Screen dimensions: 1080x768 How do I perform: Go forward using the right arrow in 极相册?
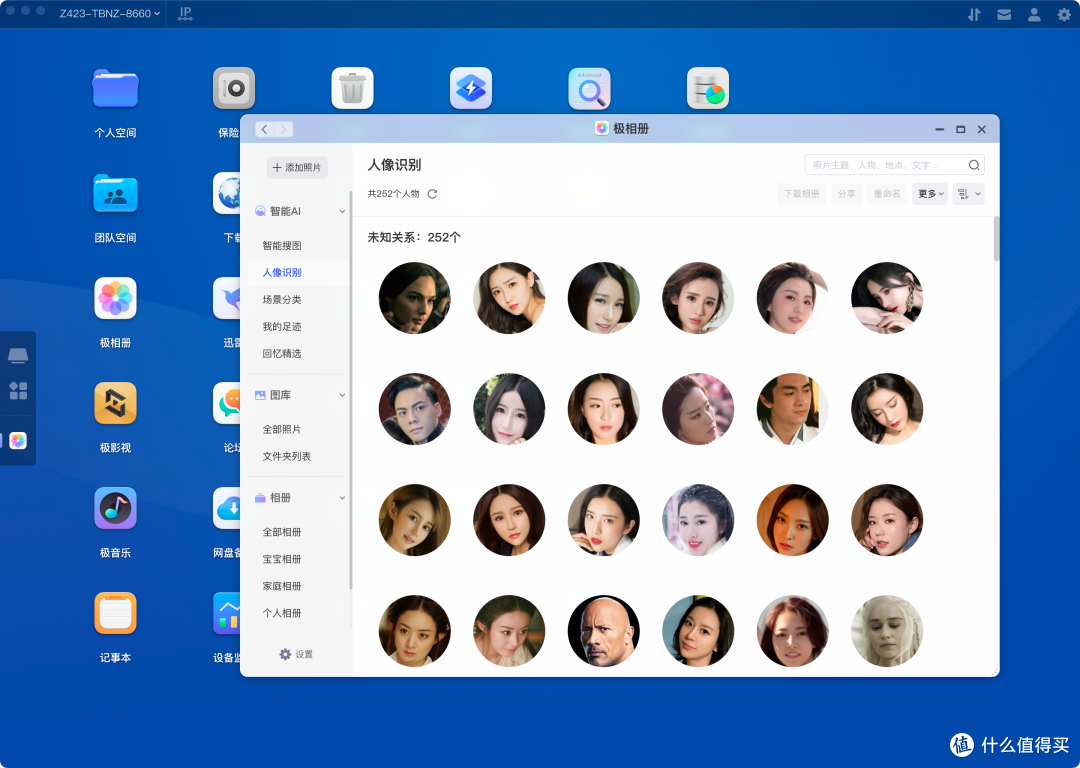pyautogui.click(x=283, y=129)
